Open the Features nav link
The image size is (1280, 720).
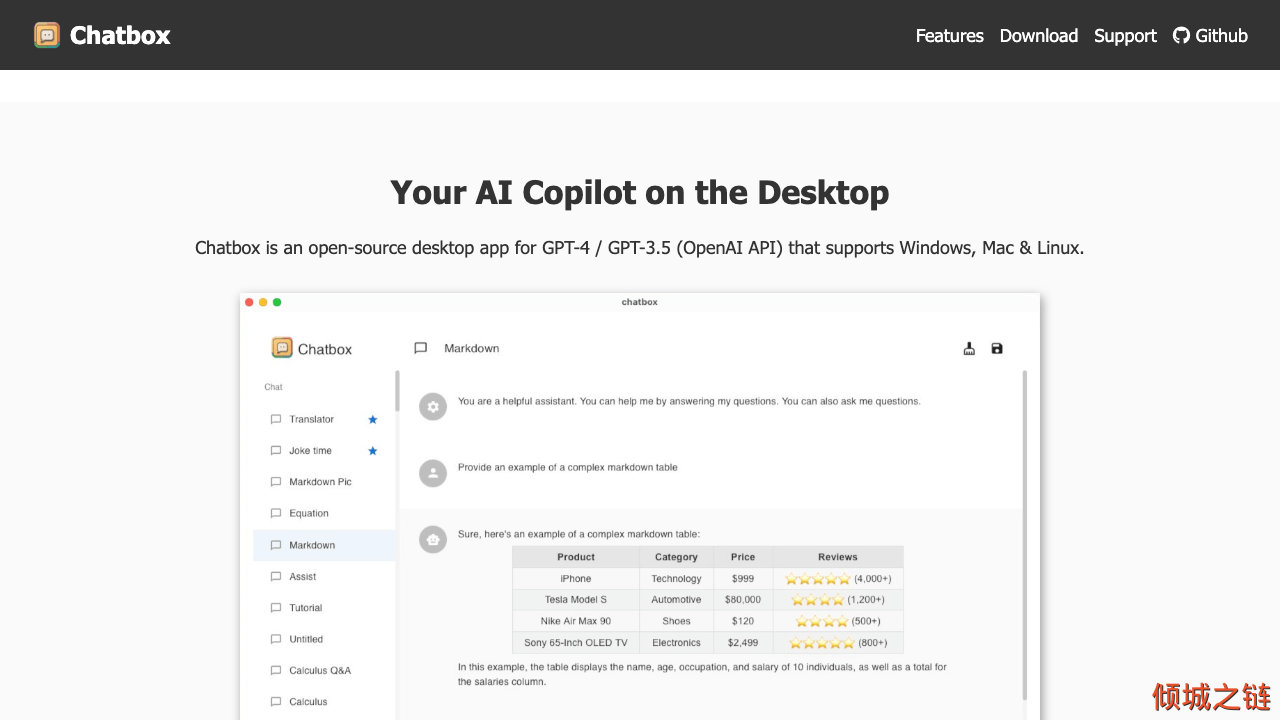click(949, 35)
